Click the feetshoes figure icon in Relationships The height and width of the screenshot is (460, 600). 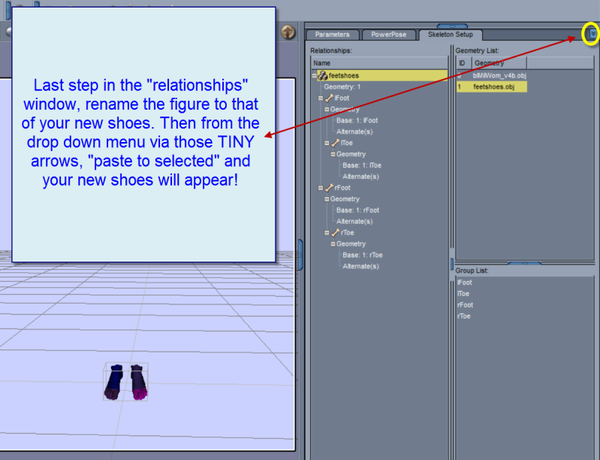[323, 76]
